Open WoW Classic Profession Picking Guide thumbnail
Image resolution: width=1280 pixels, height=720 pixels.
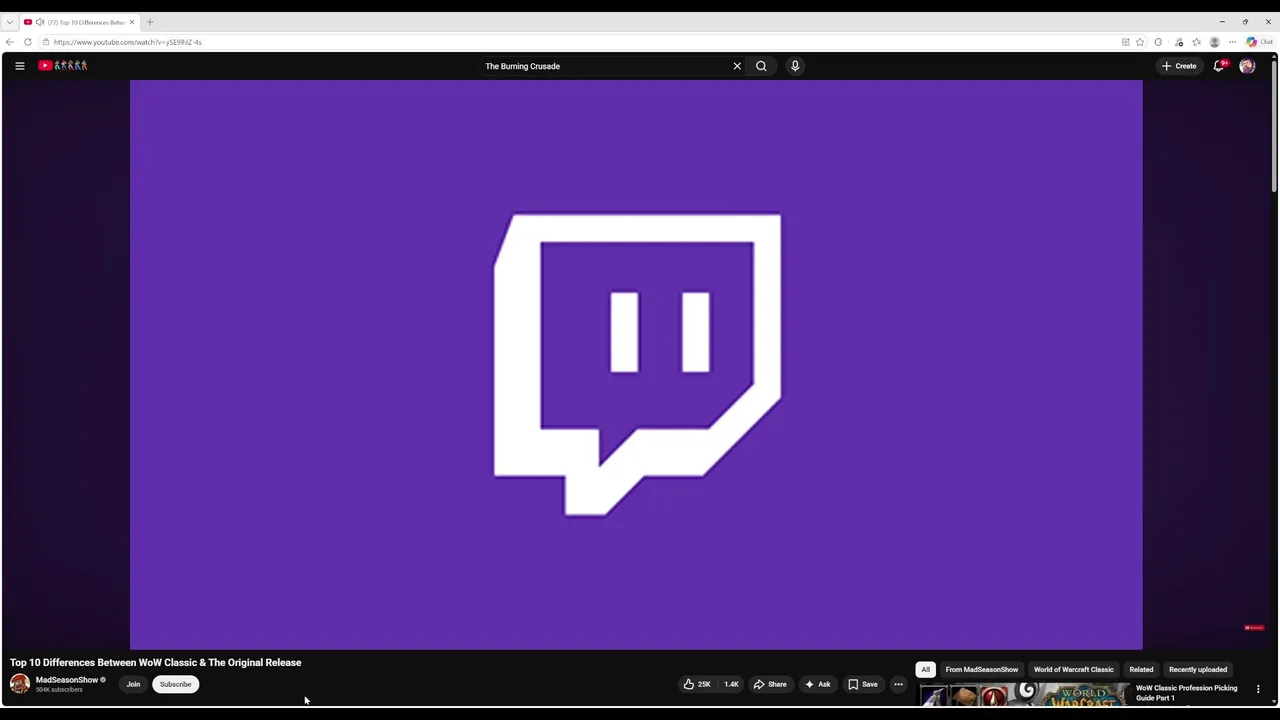click(x=1024, y=696)
